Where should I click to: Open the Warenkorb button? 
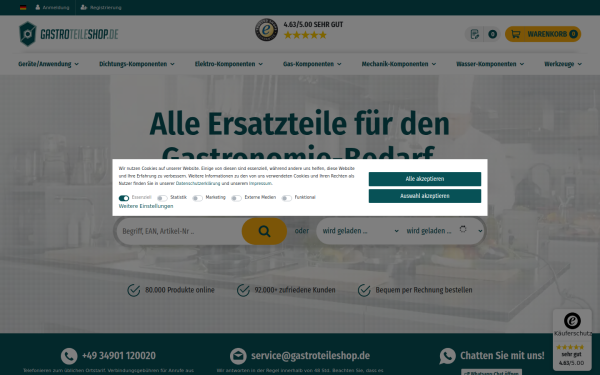pyautogui.click(x=543, y=34)
